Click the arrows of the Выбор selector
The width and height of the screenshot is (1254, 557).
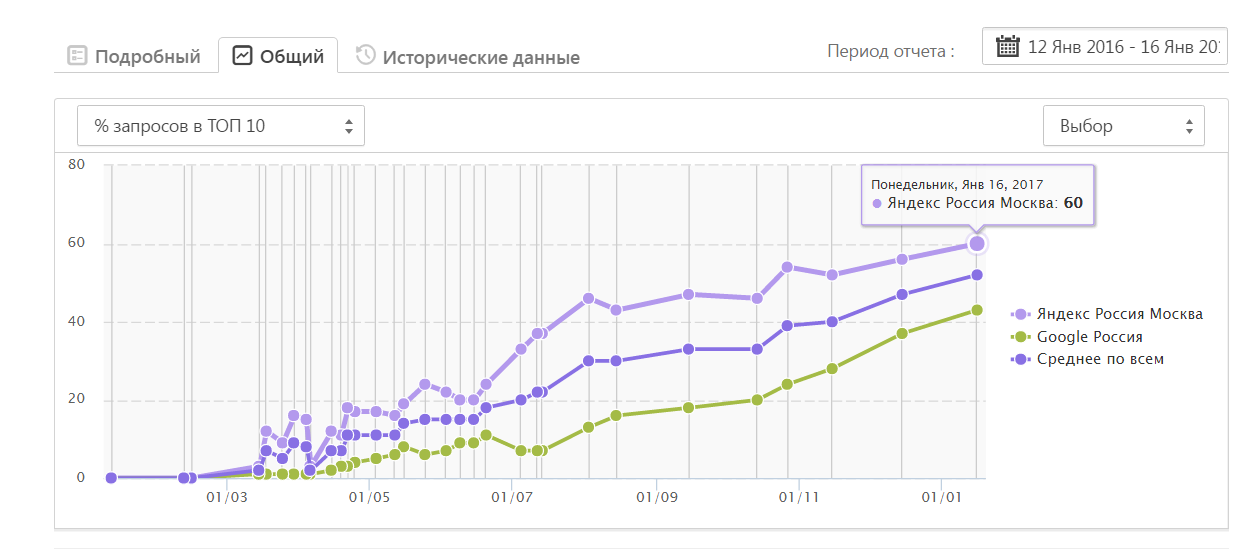tap(1189, 126)
